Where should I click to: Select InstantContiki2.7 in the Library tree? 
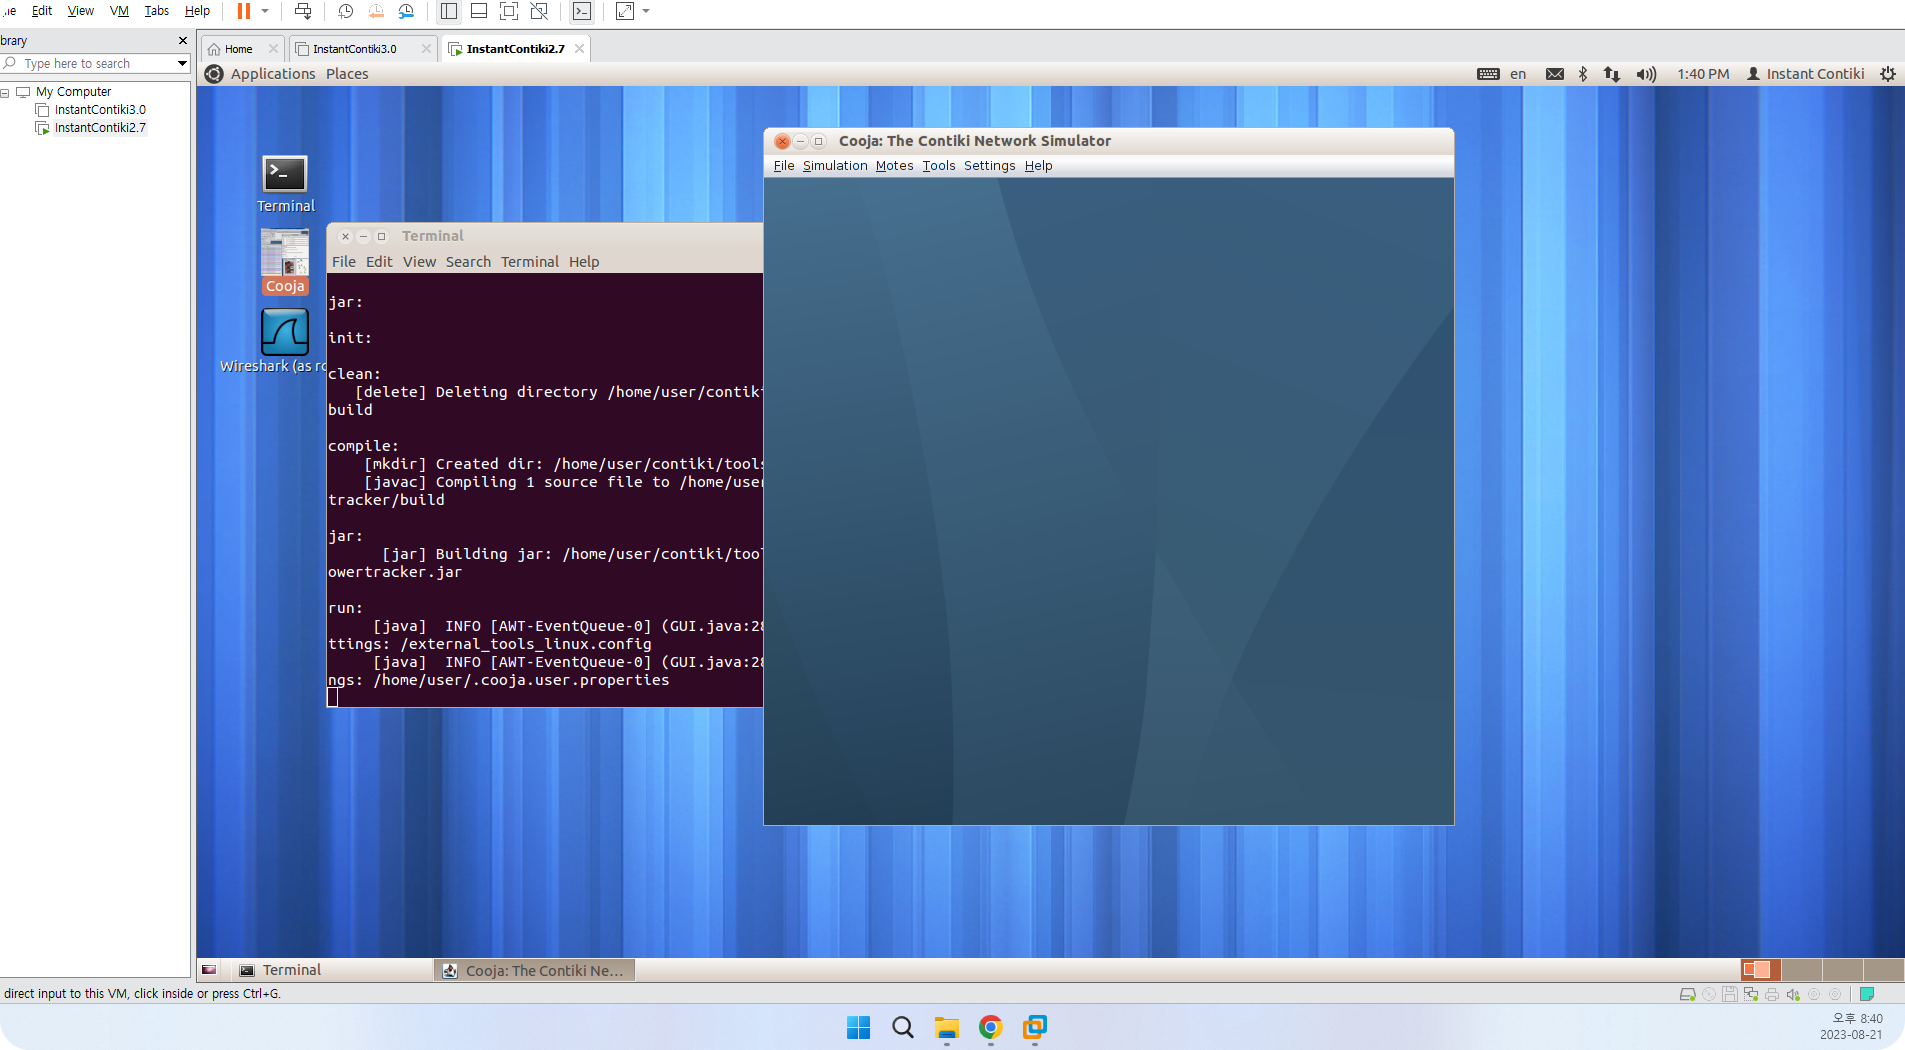100,128
